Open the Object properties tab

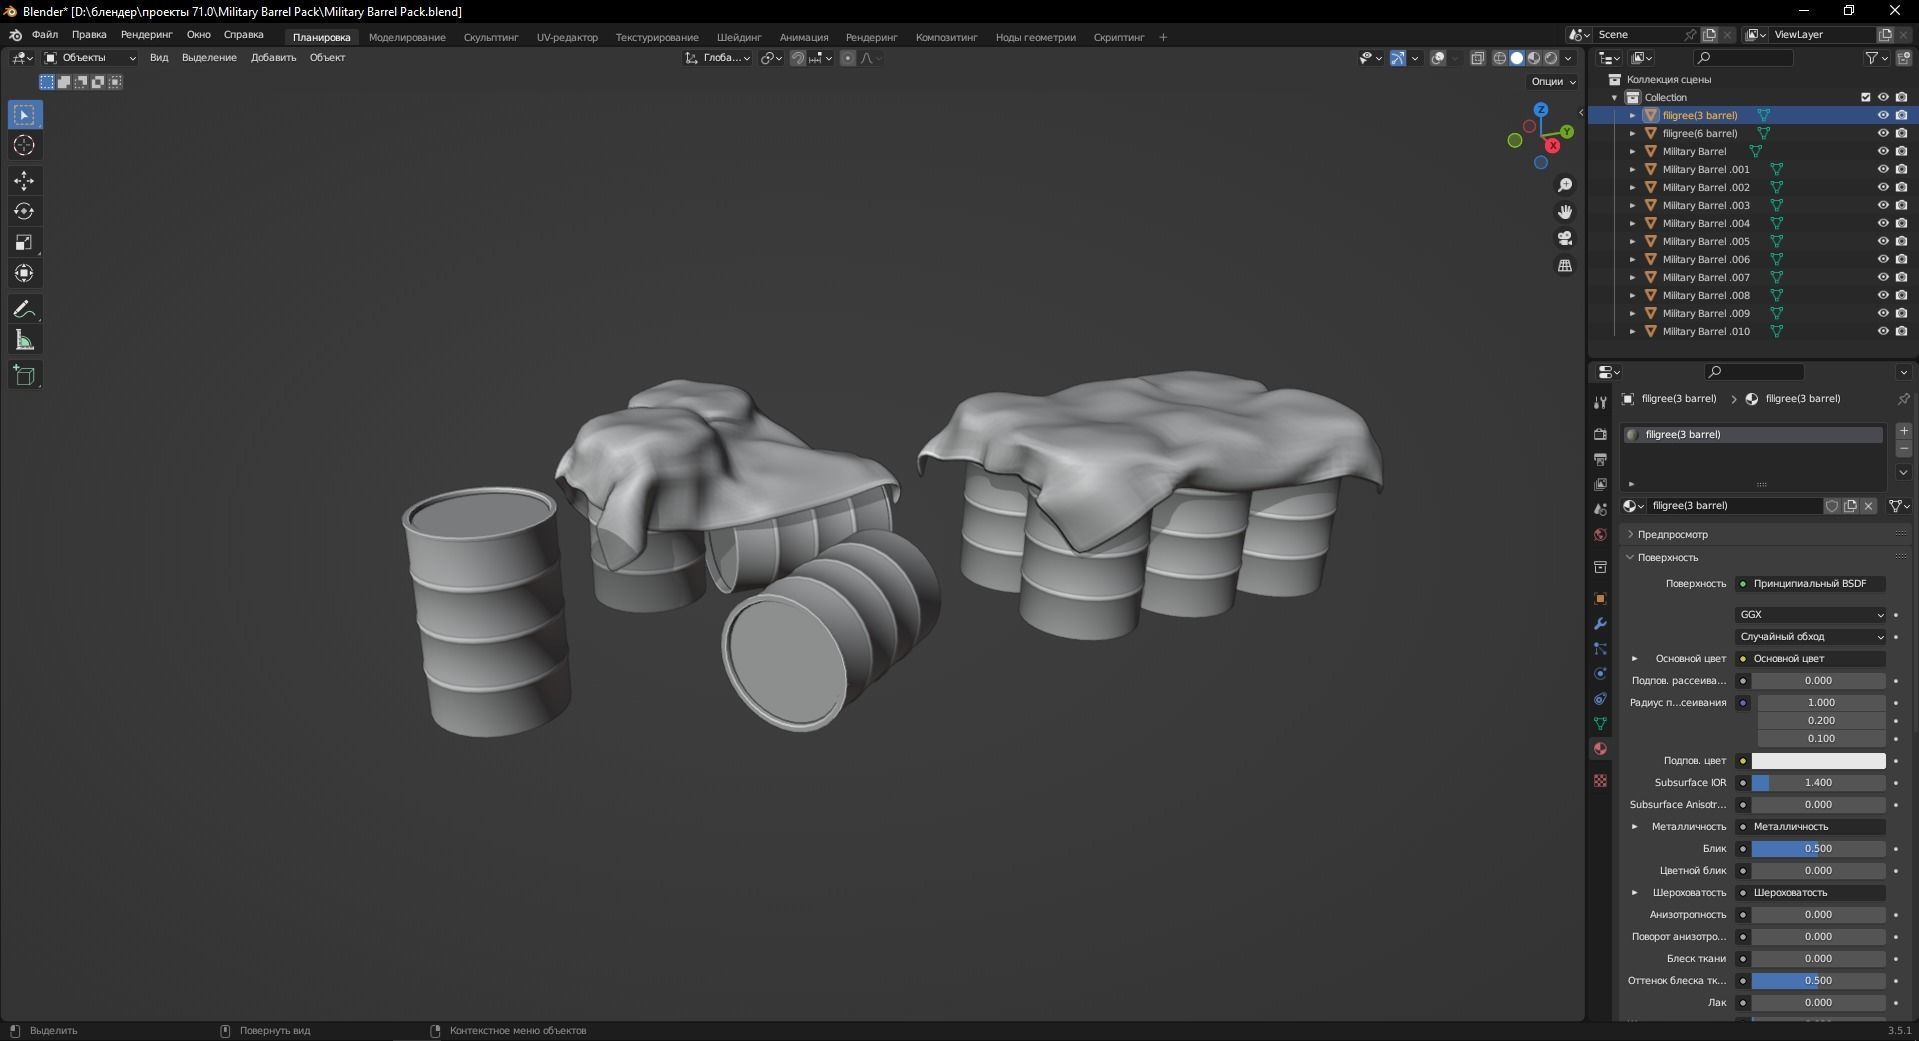click(x=1600, y=599)
